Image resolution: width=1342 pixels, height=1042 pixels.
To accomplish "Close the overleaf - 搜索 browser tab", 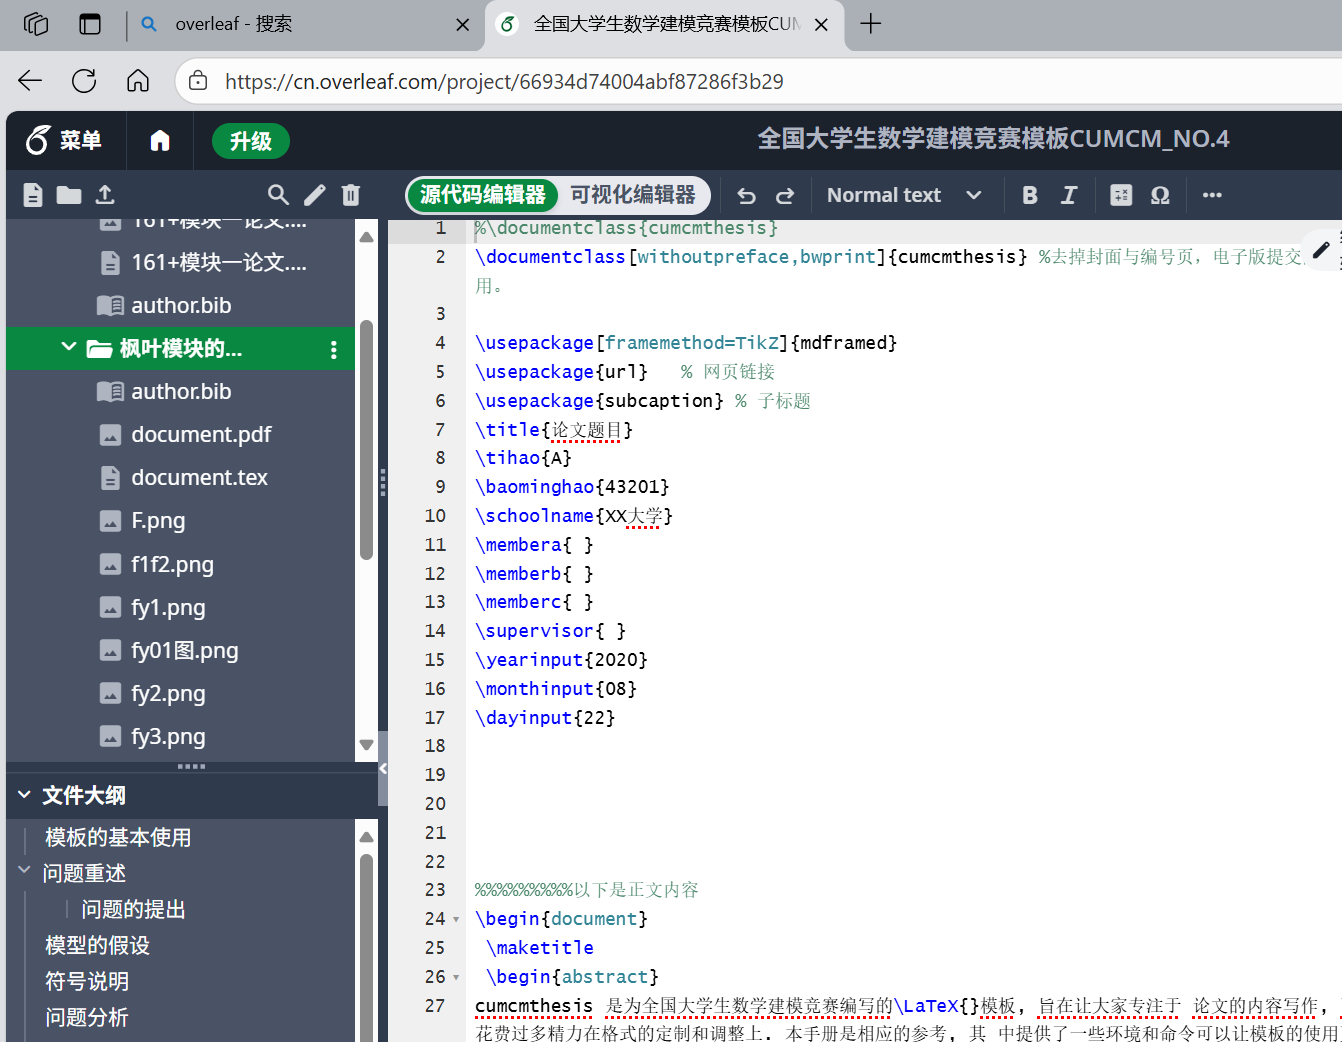I will (x=463, y=25).
